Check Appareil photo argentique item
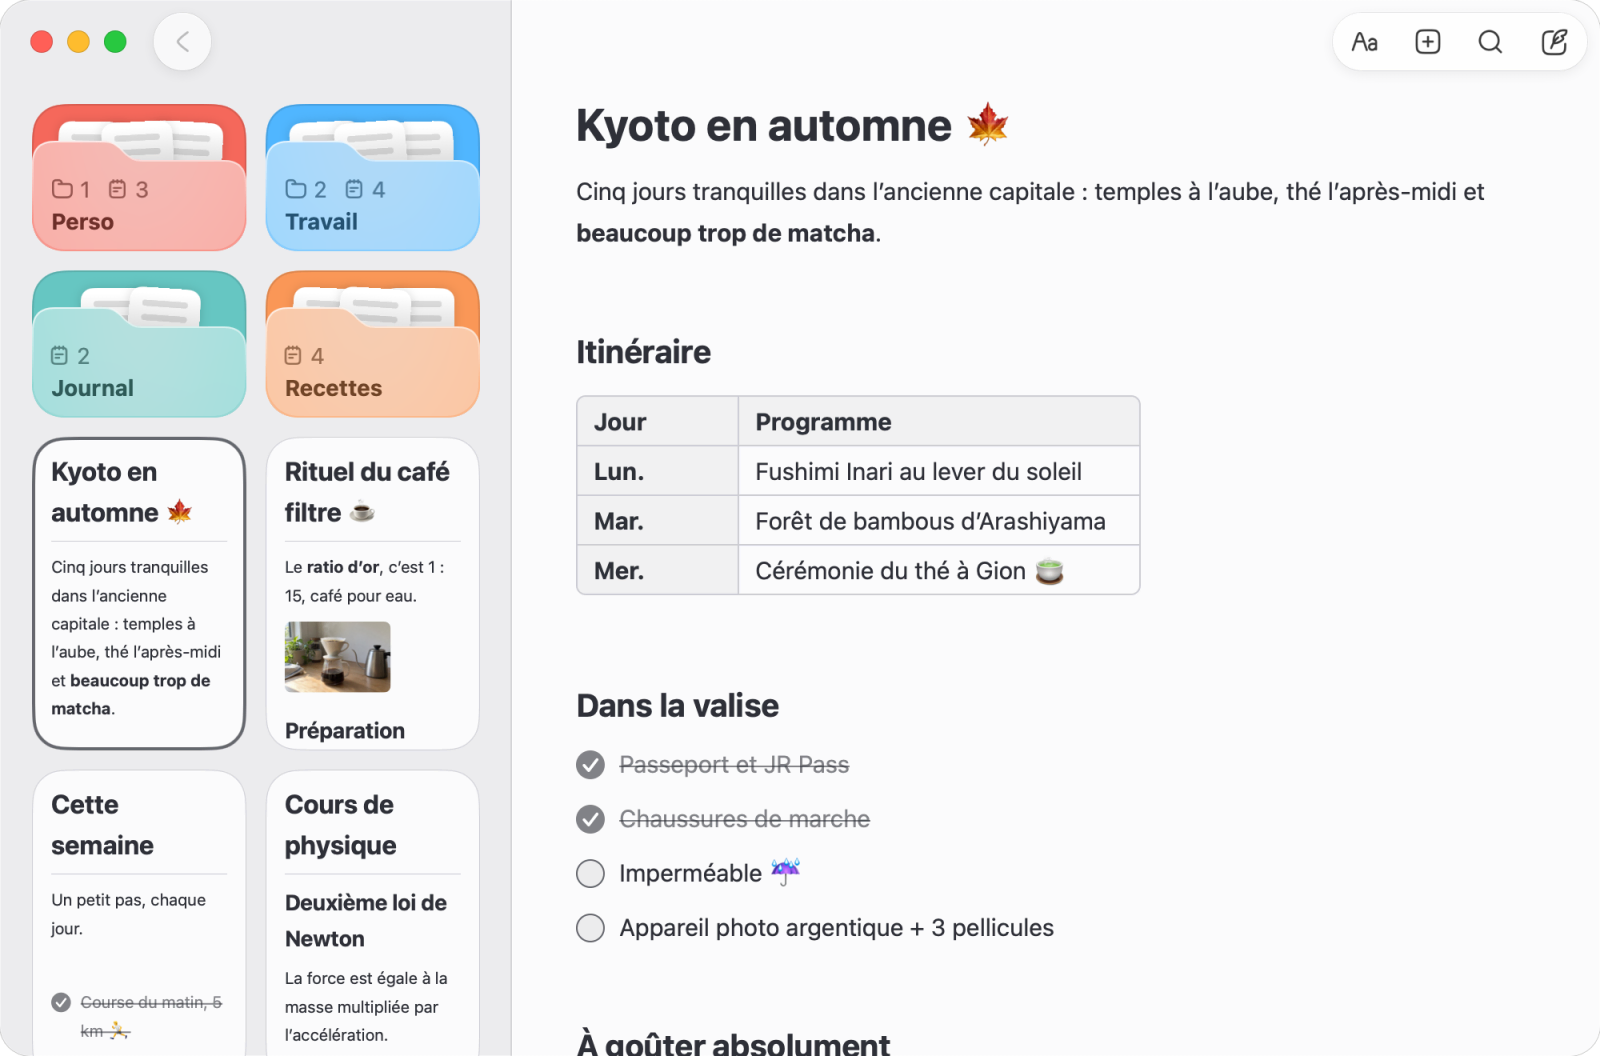Screen dimensions: 1600x1056 pyautogui.click(x=590, y=928)
